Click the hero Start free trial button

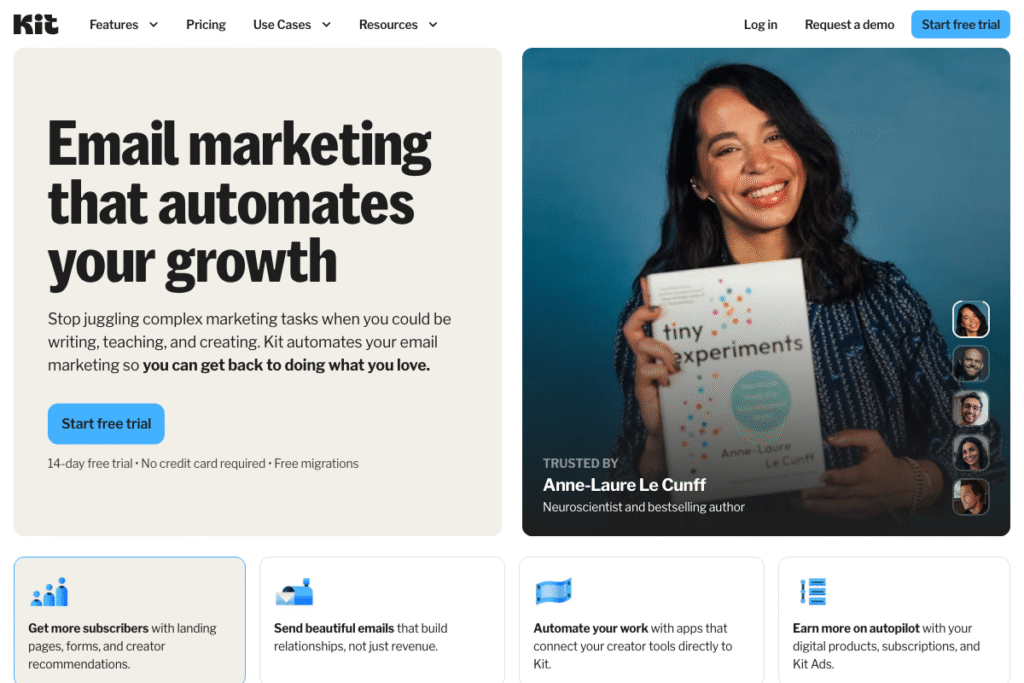click(x=106, y=424)
